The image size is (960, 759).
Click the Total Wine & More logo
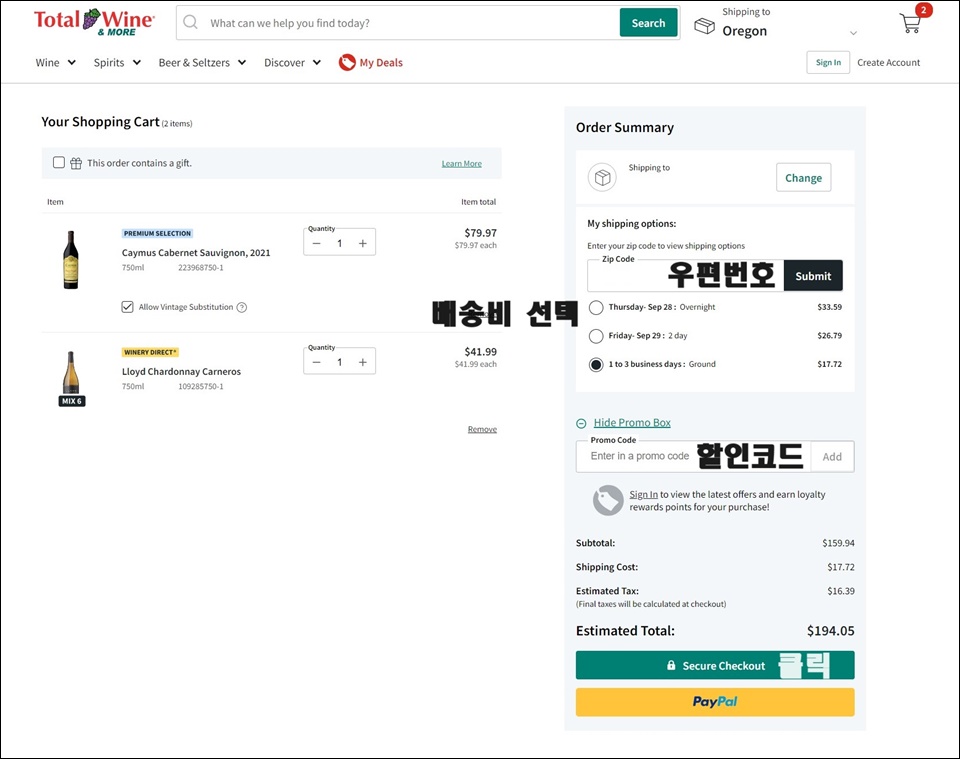pos(94,22)
